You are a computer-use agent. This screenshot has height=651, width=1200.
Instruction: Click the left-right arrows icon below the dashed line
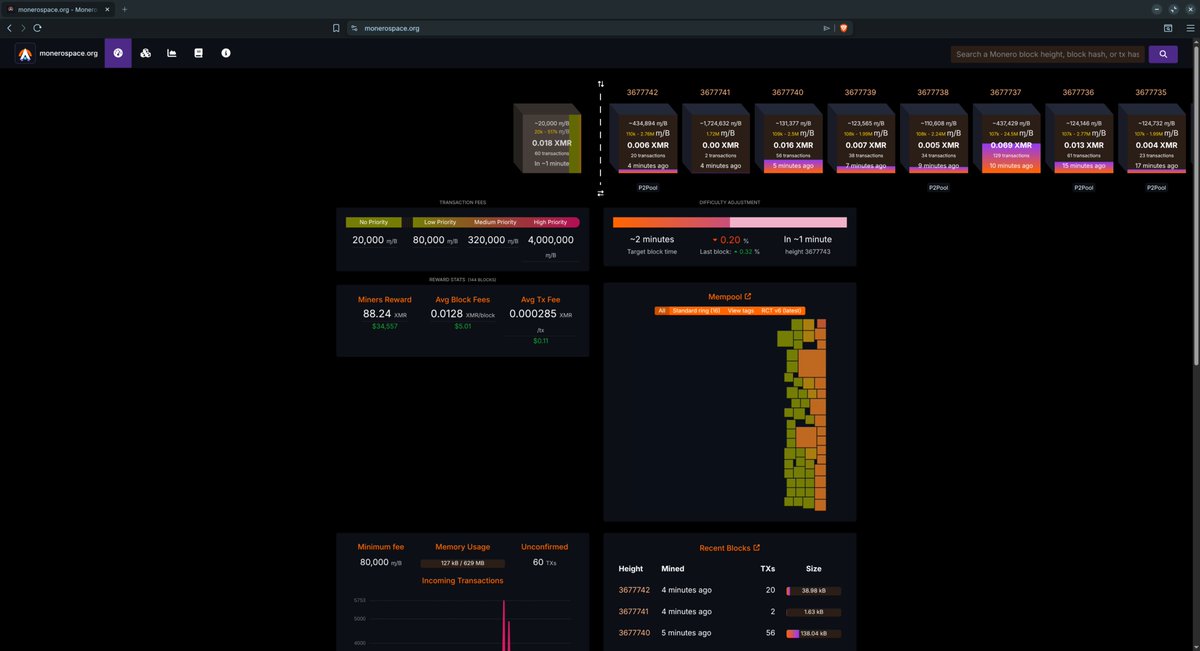[601, 193]
